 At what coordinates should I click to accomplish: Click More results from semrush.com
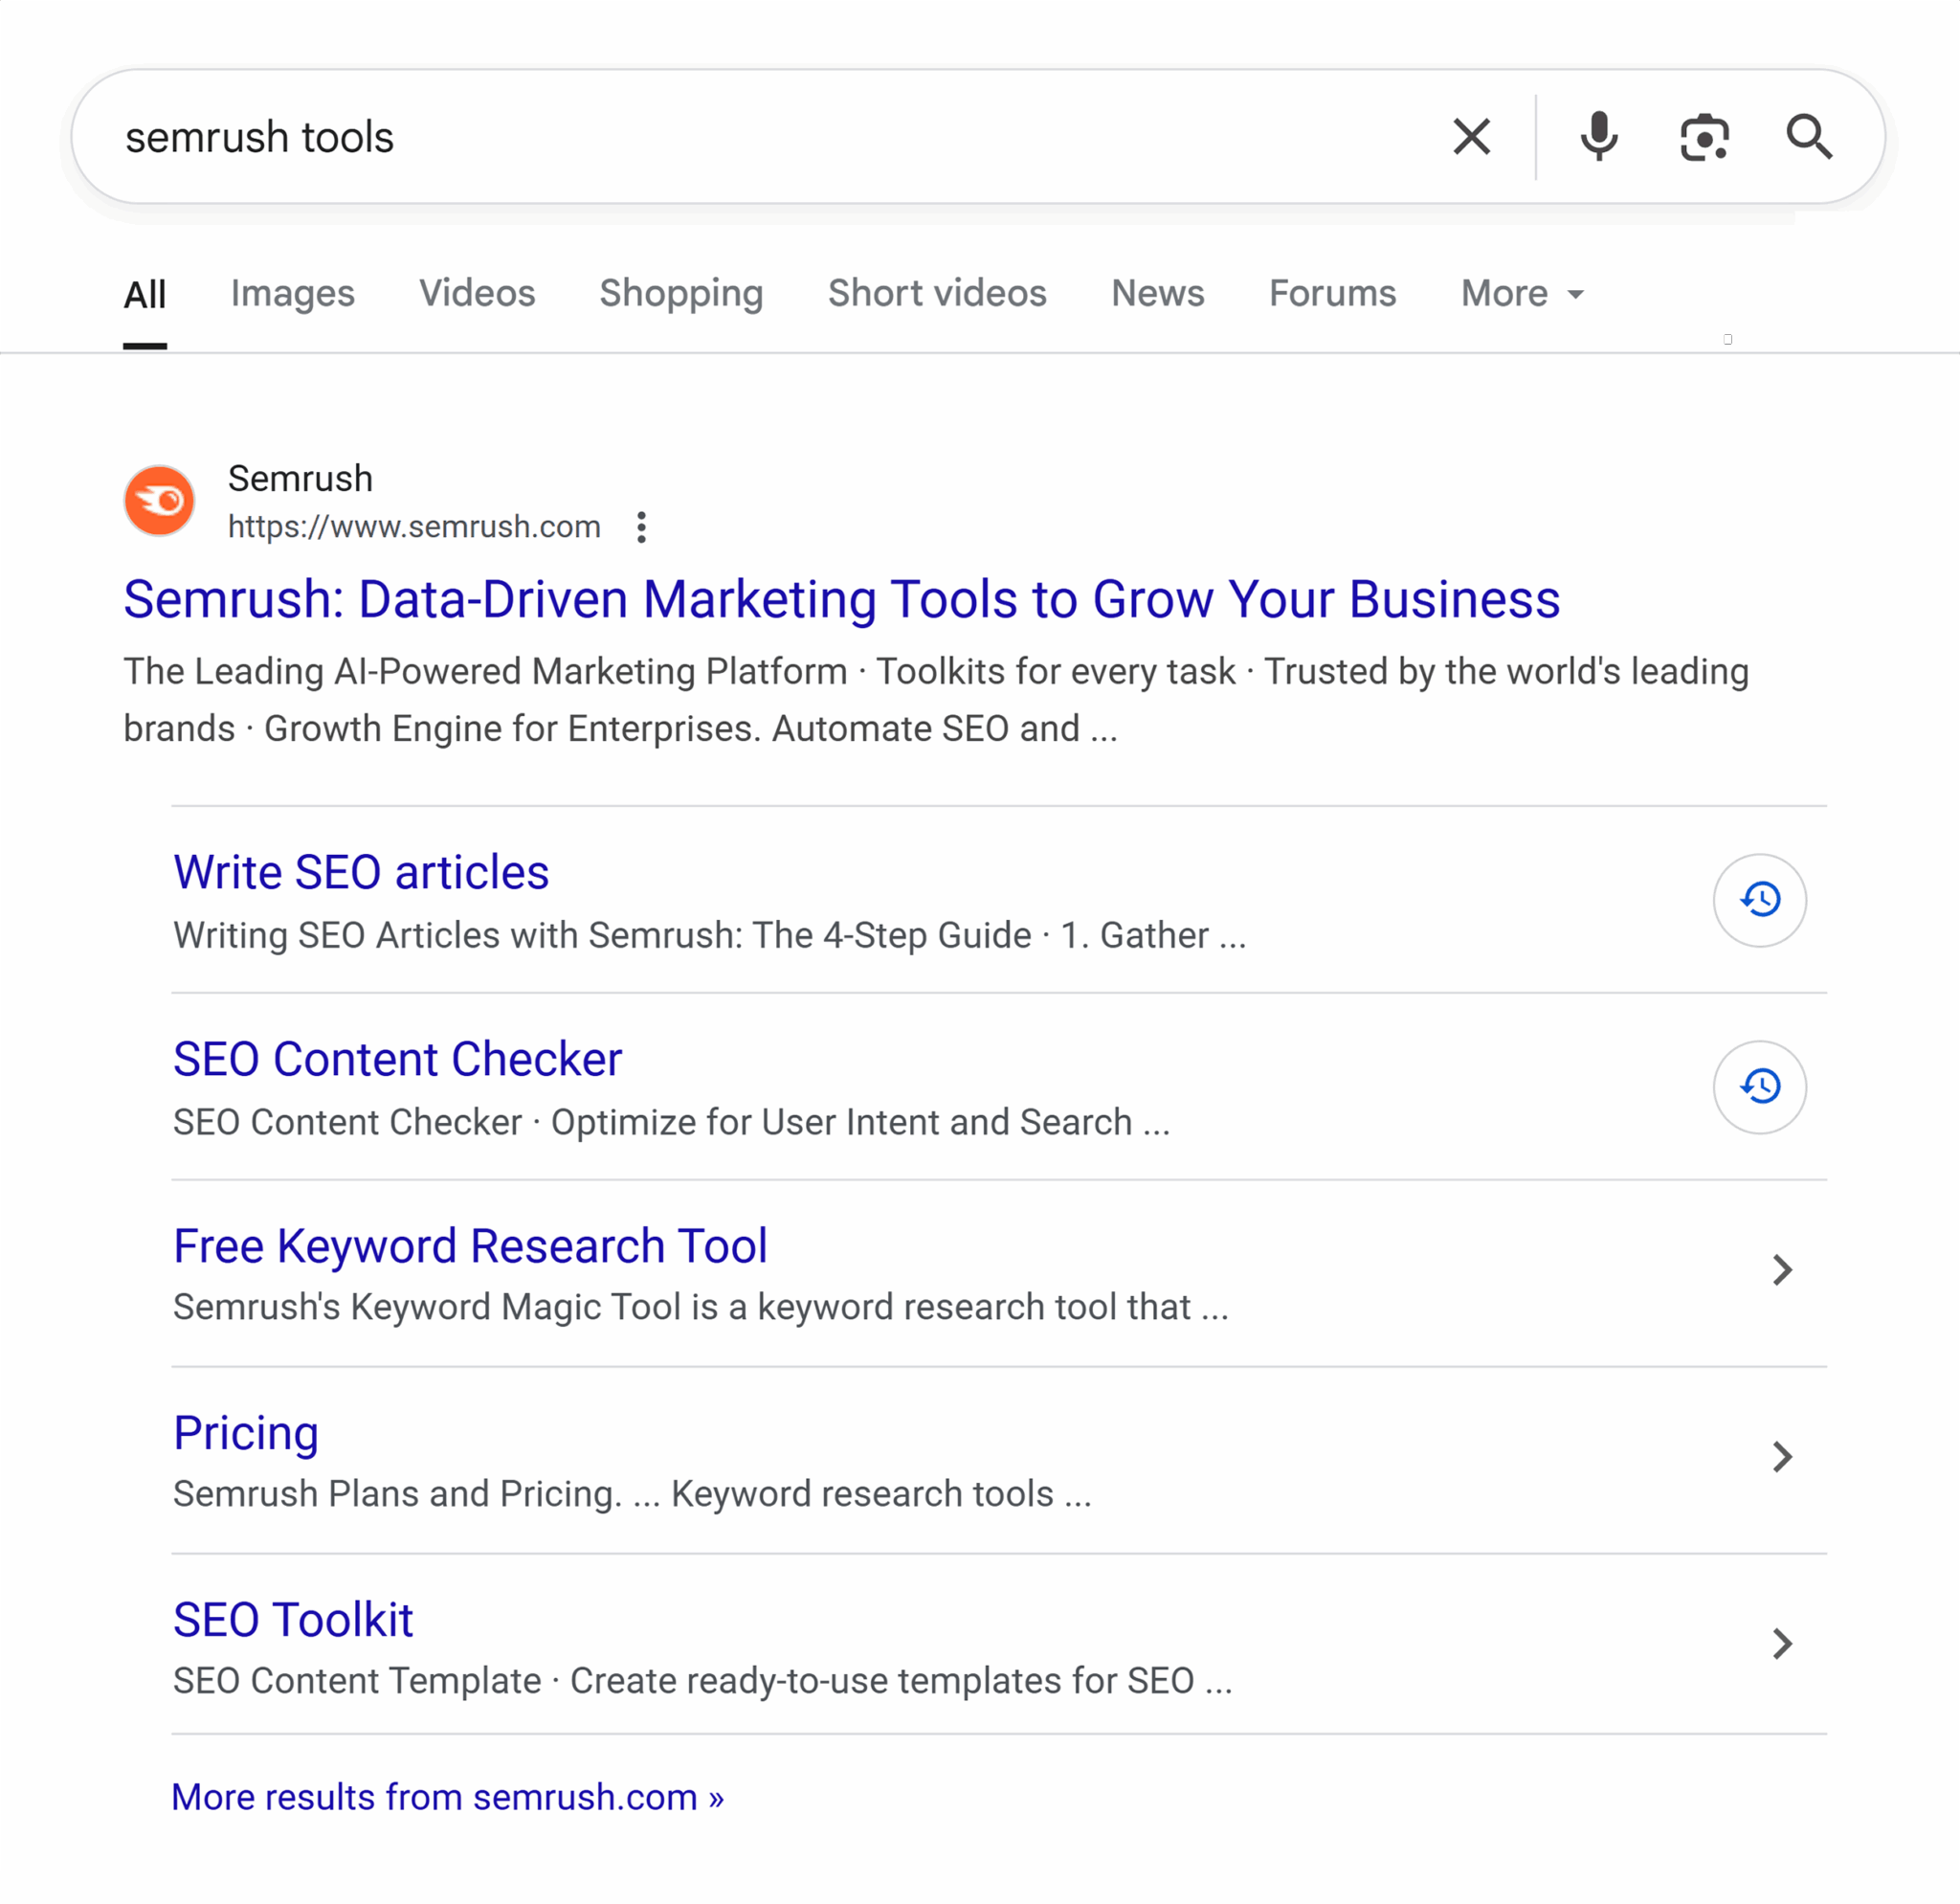pos(447,1797)
